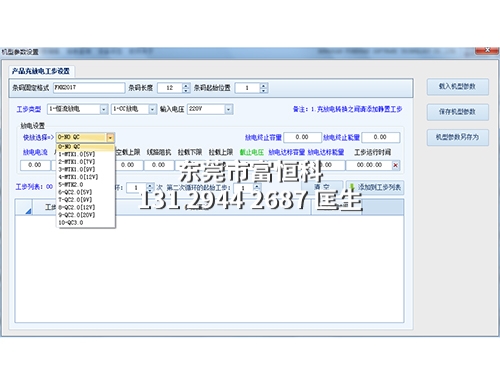Click the step run time 00:00:00 field
Viewport: 500px width, 370px height.
coord(369,165)
